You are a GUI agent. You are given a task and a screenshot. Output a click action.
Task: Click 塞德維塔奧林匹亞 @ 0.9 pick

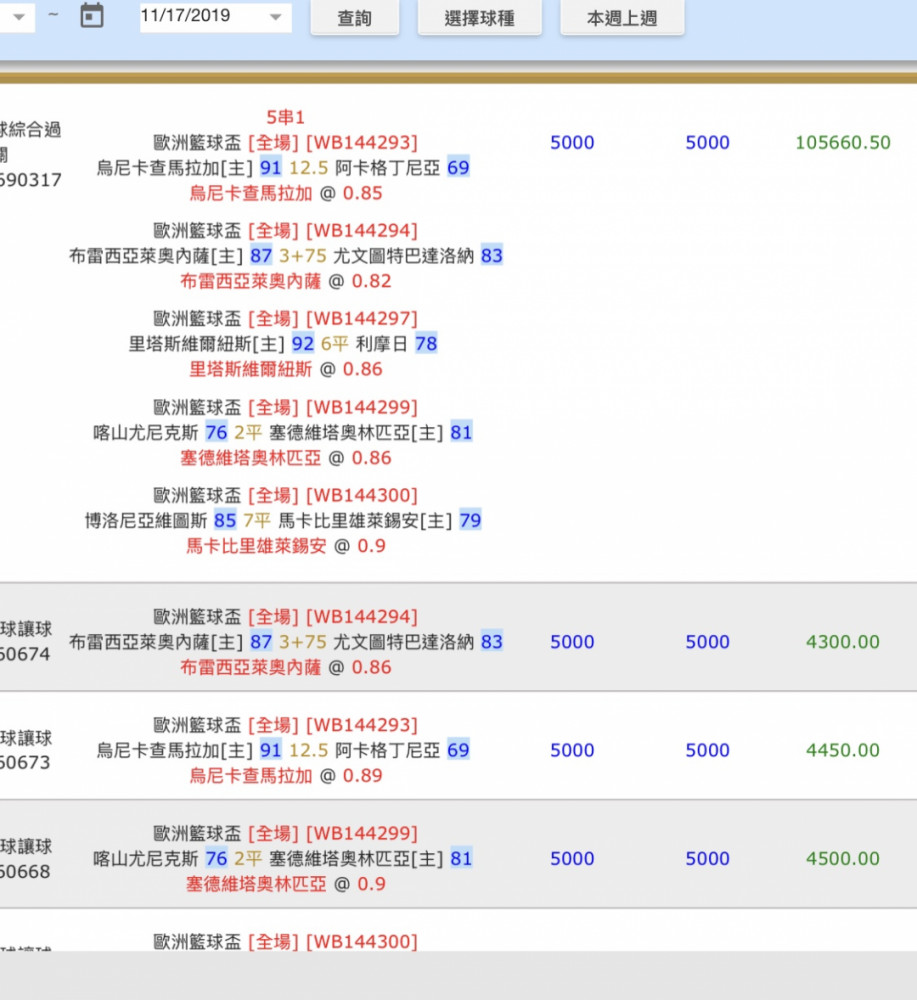pyautogui.click(x=286, y=884)
